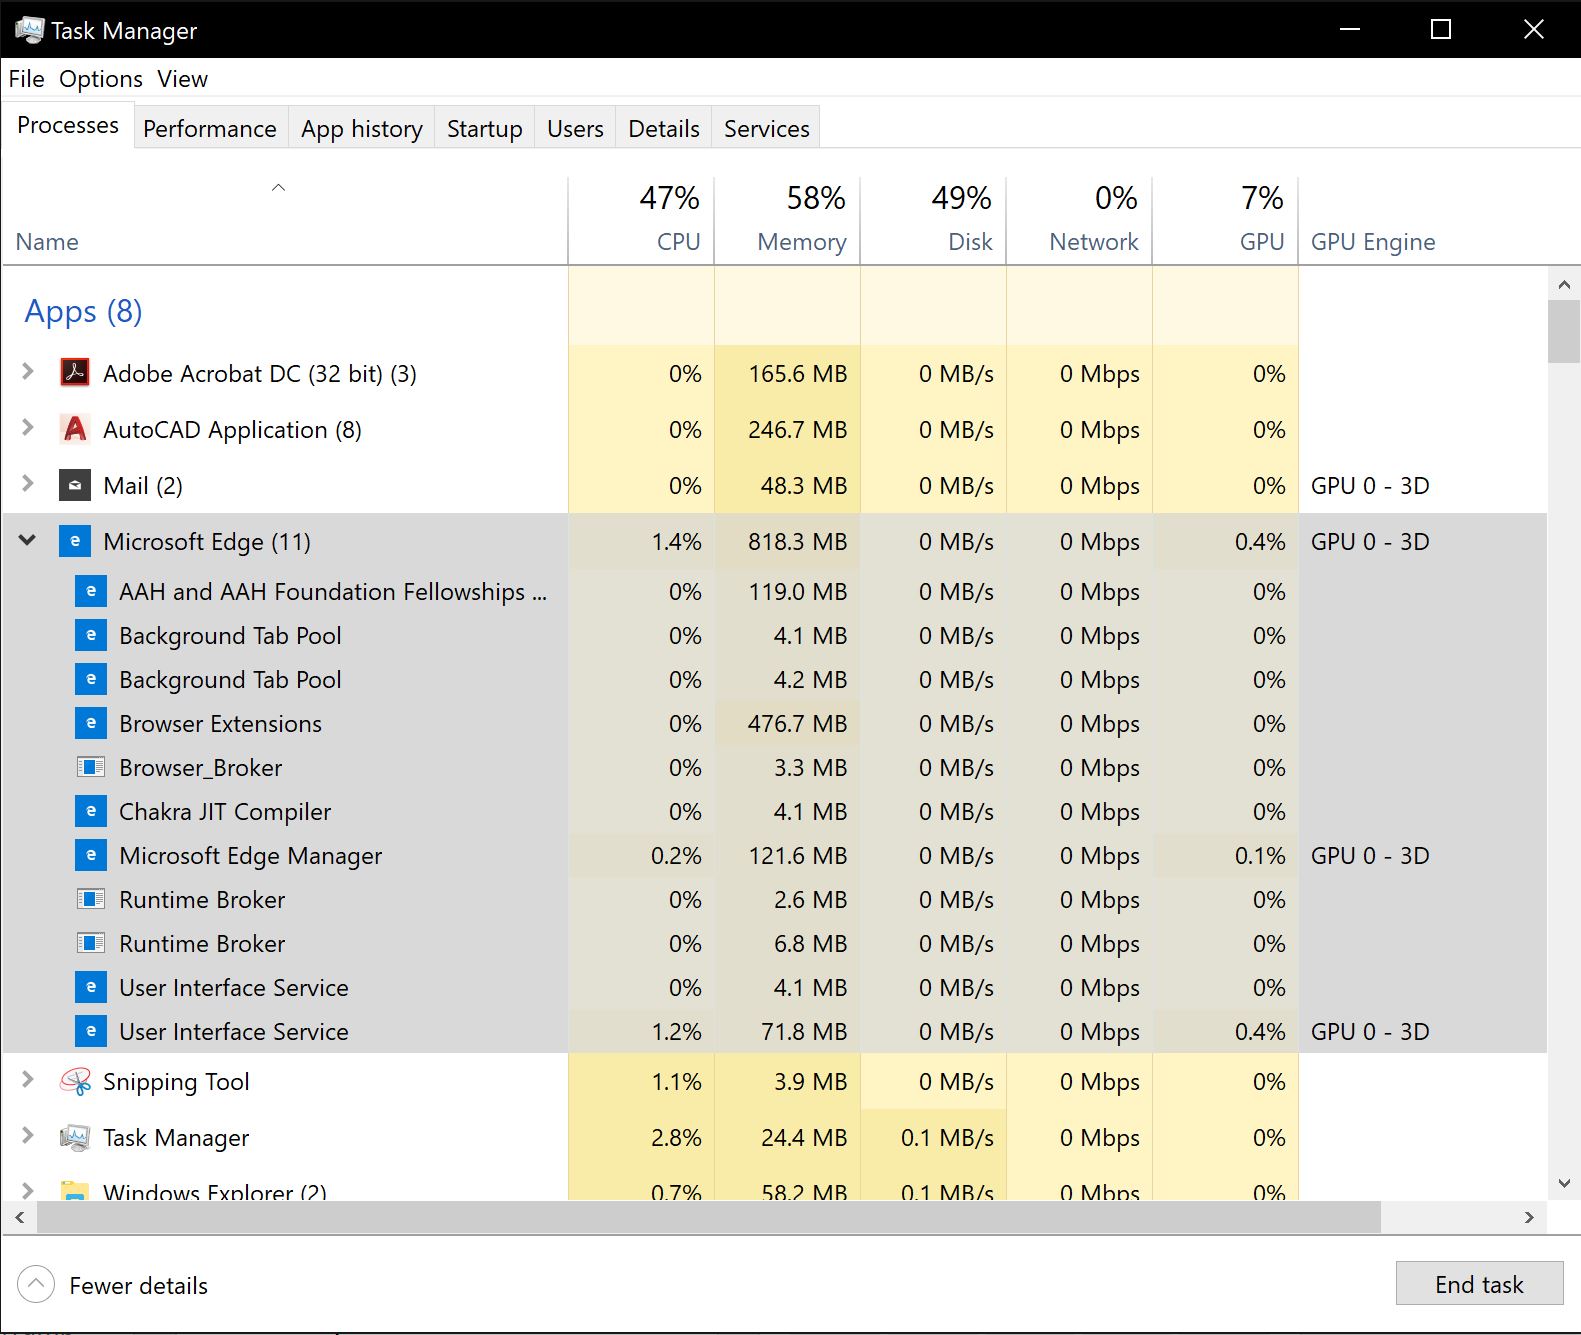Screen dimensions: 1581x1335
Task: Click the Task Manager title bar icon
Action: coord(29,30)
